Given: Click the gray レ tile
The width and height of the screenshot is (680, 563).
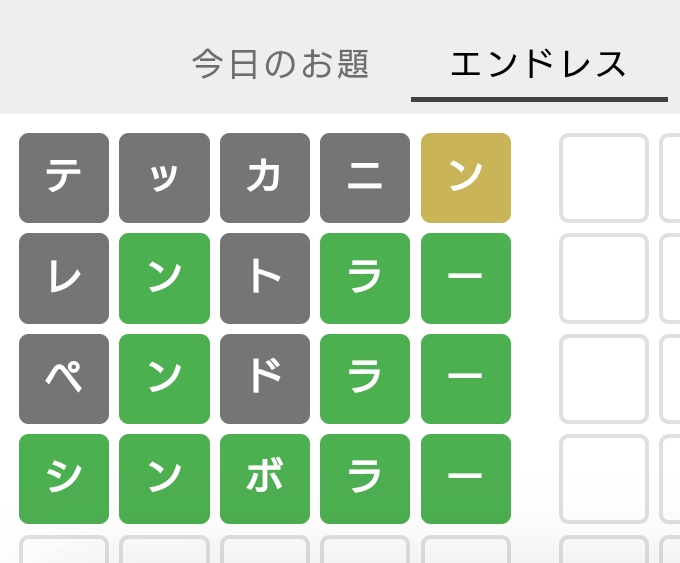Looking at the screenshot, I should 64,278.
